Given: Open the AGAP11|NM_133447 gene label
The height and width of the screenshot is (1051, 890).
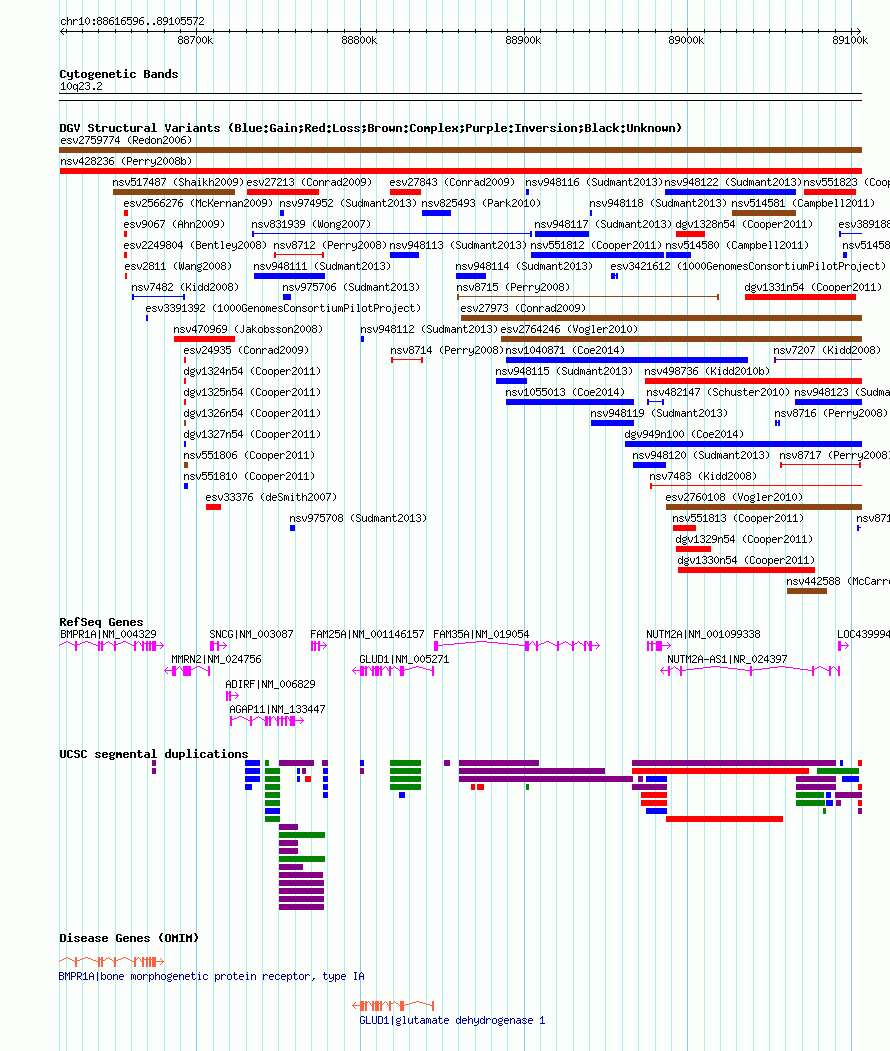Looking at the screenshot, I should [277, 709].
